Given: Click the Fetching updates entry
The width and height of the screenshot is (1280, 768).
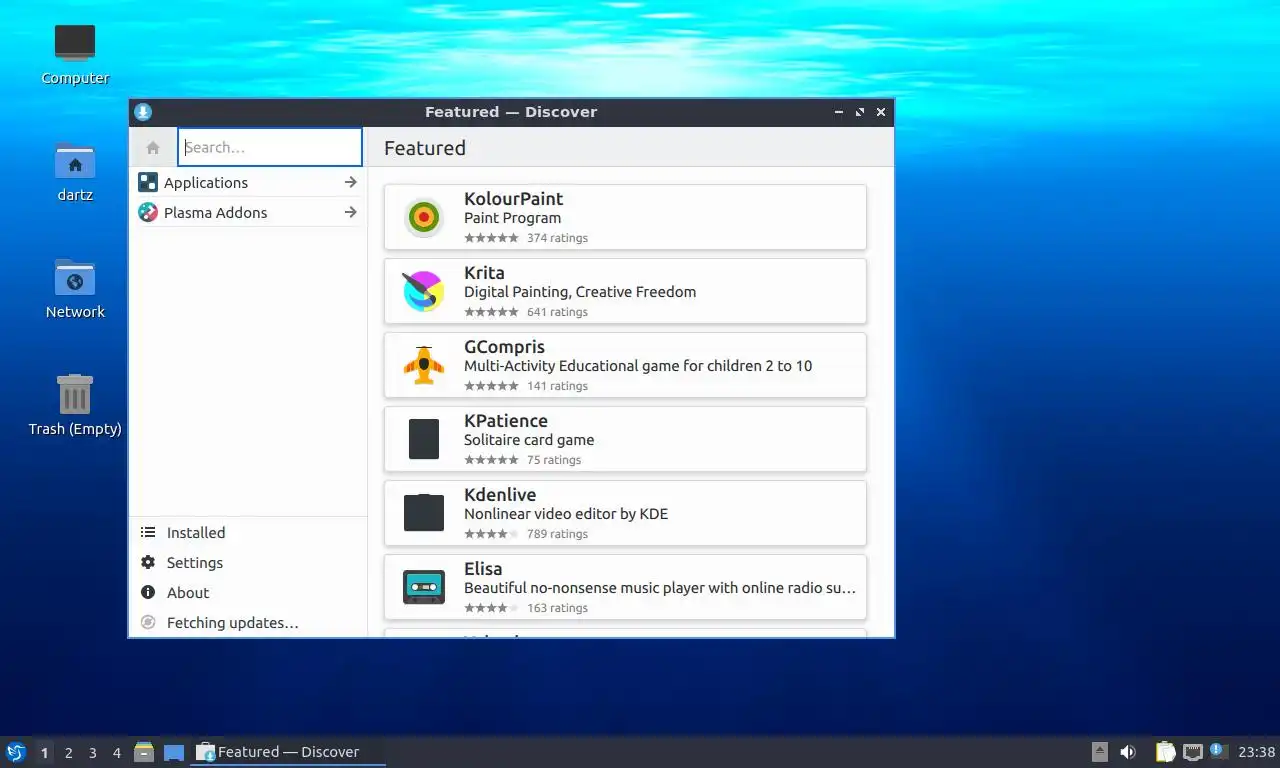Looking at the screenshot, I should point(248,622).
